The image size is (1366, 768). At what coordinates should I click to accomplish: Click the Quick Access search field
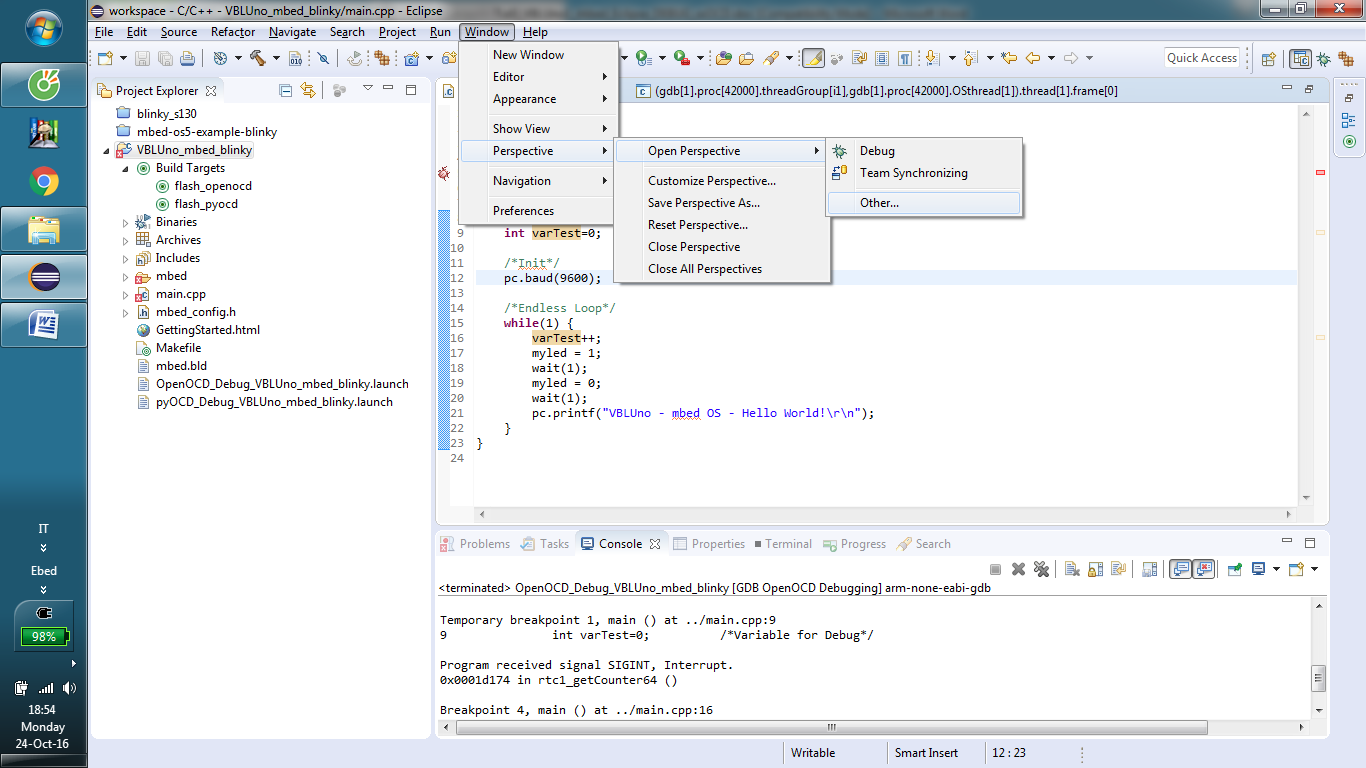coord(1202,58)
